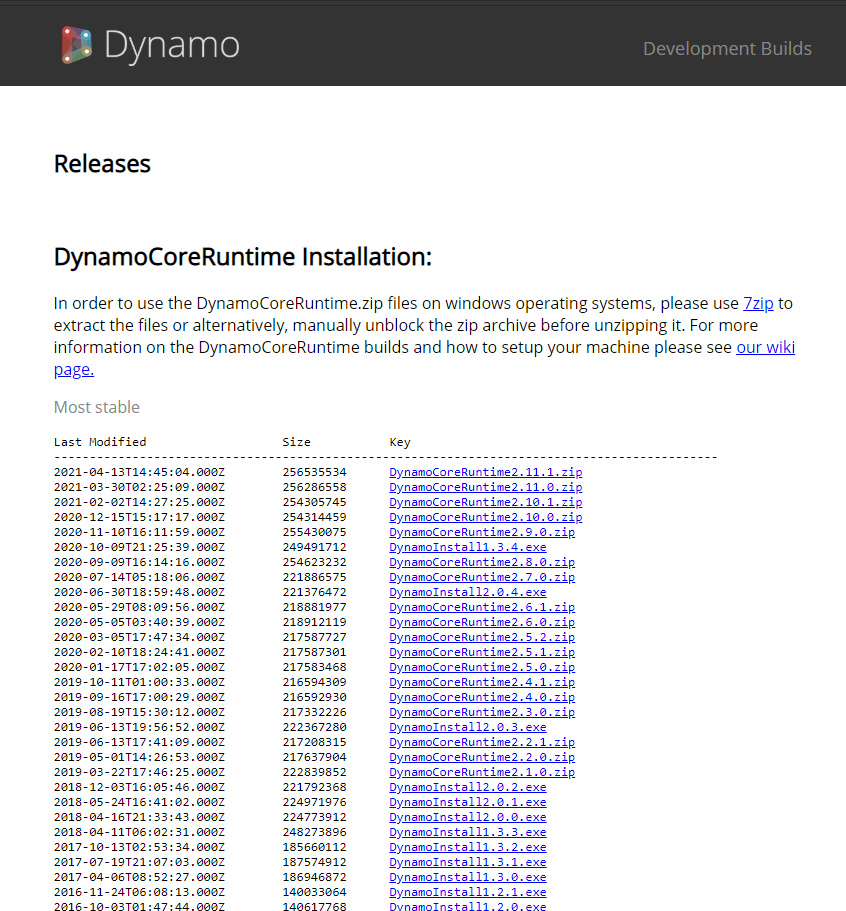
Task: Select timestamp 2021-04-13T14:45:04.000Z
Action: coord(139,472)
